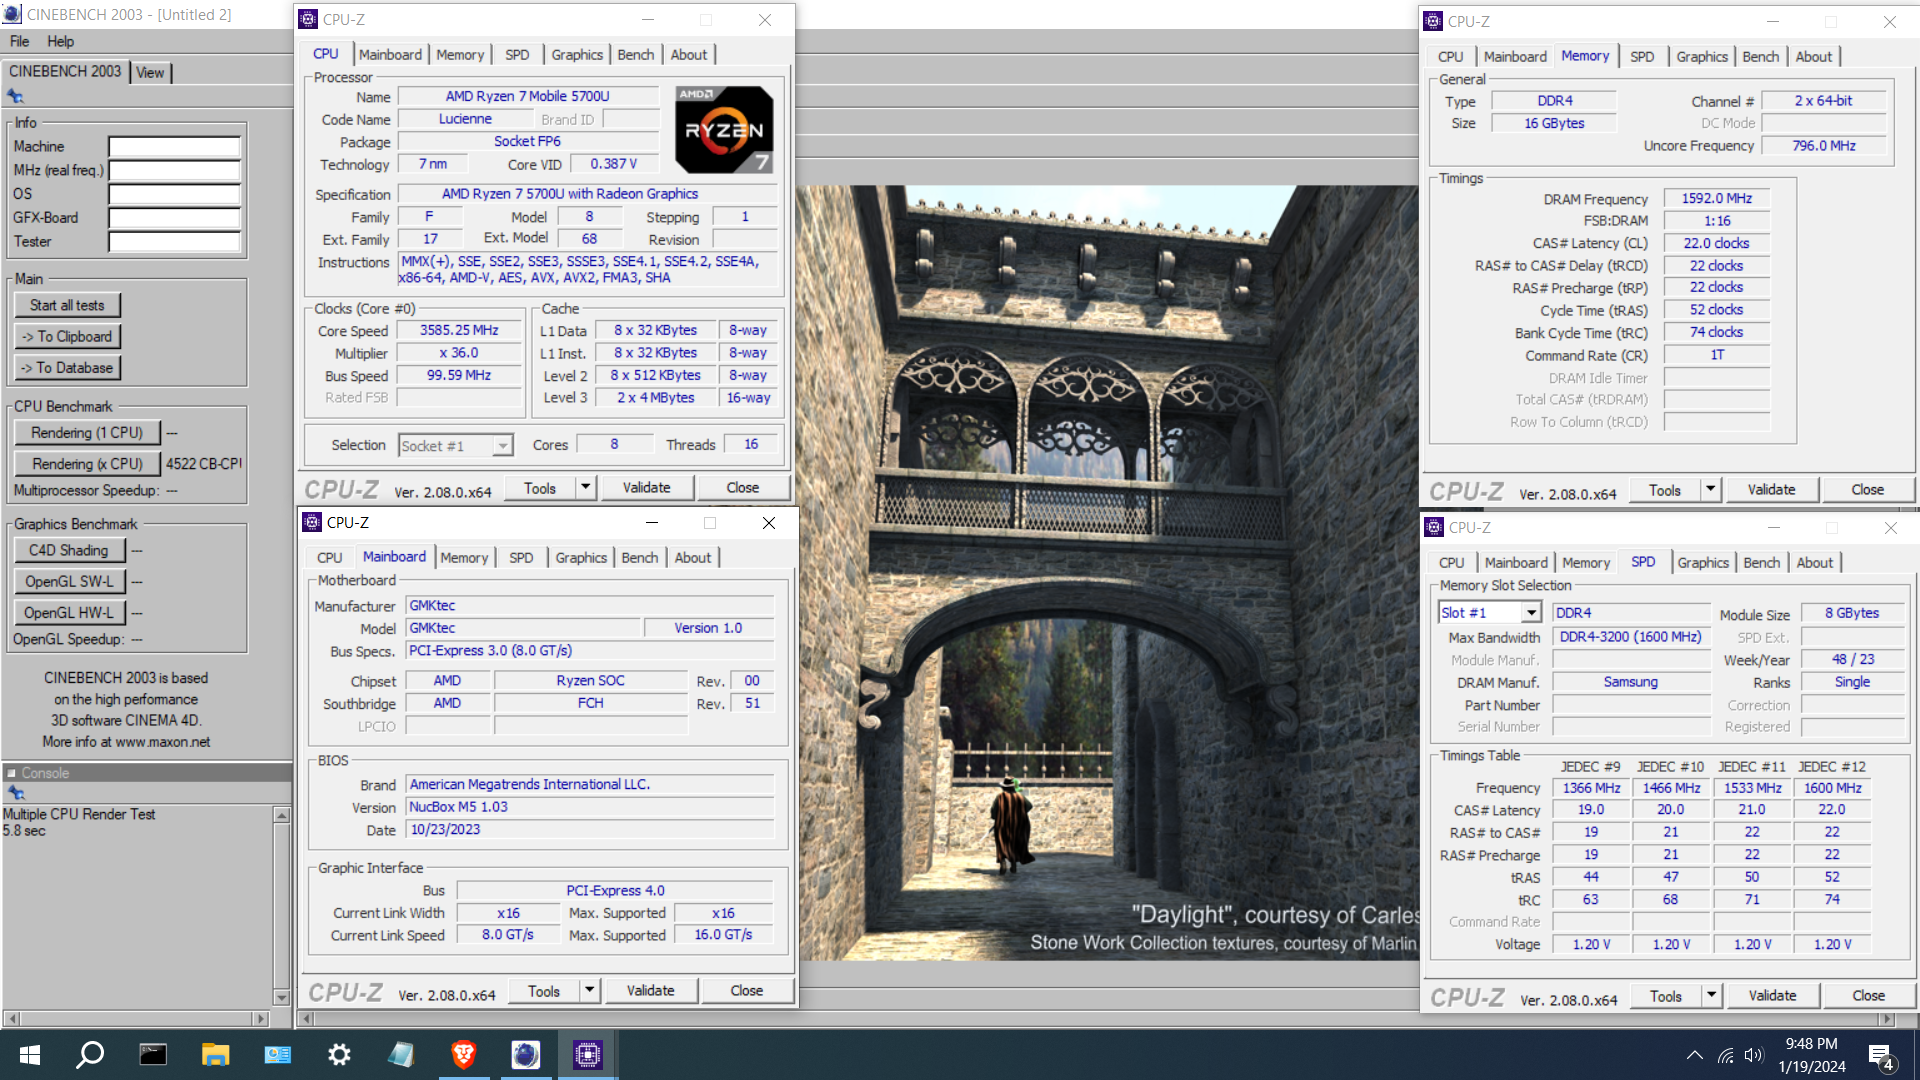Click the MHz (real freq.) input field
Screen dimensions: 1920x1080
point(174,171)
